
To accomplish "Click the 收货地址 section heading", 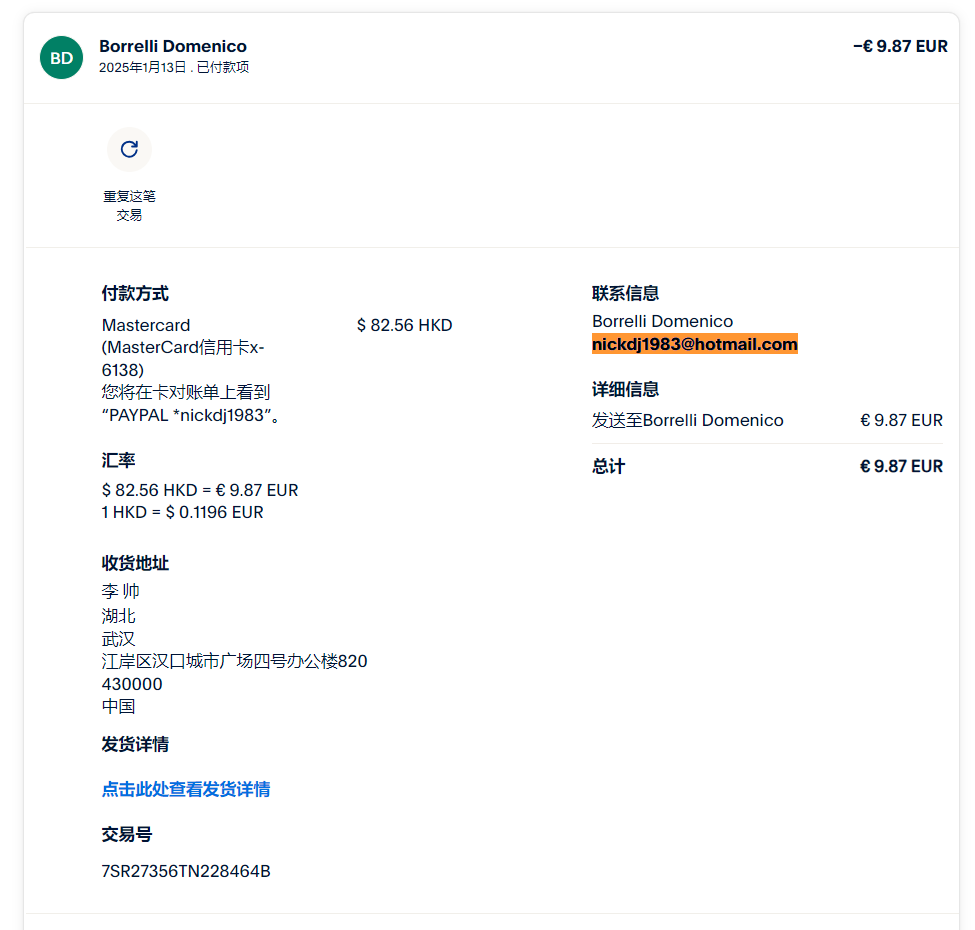I will [135, 563].
